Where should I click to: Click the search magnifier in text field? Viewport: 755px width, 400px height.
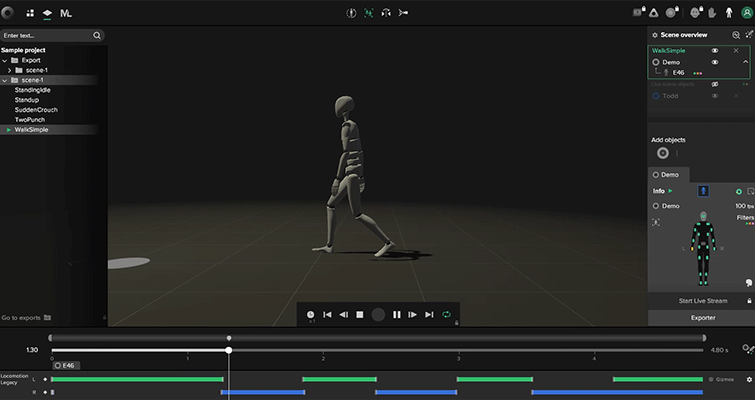pyautogui.click(x=97, y=36)
